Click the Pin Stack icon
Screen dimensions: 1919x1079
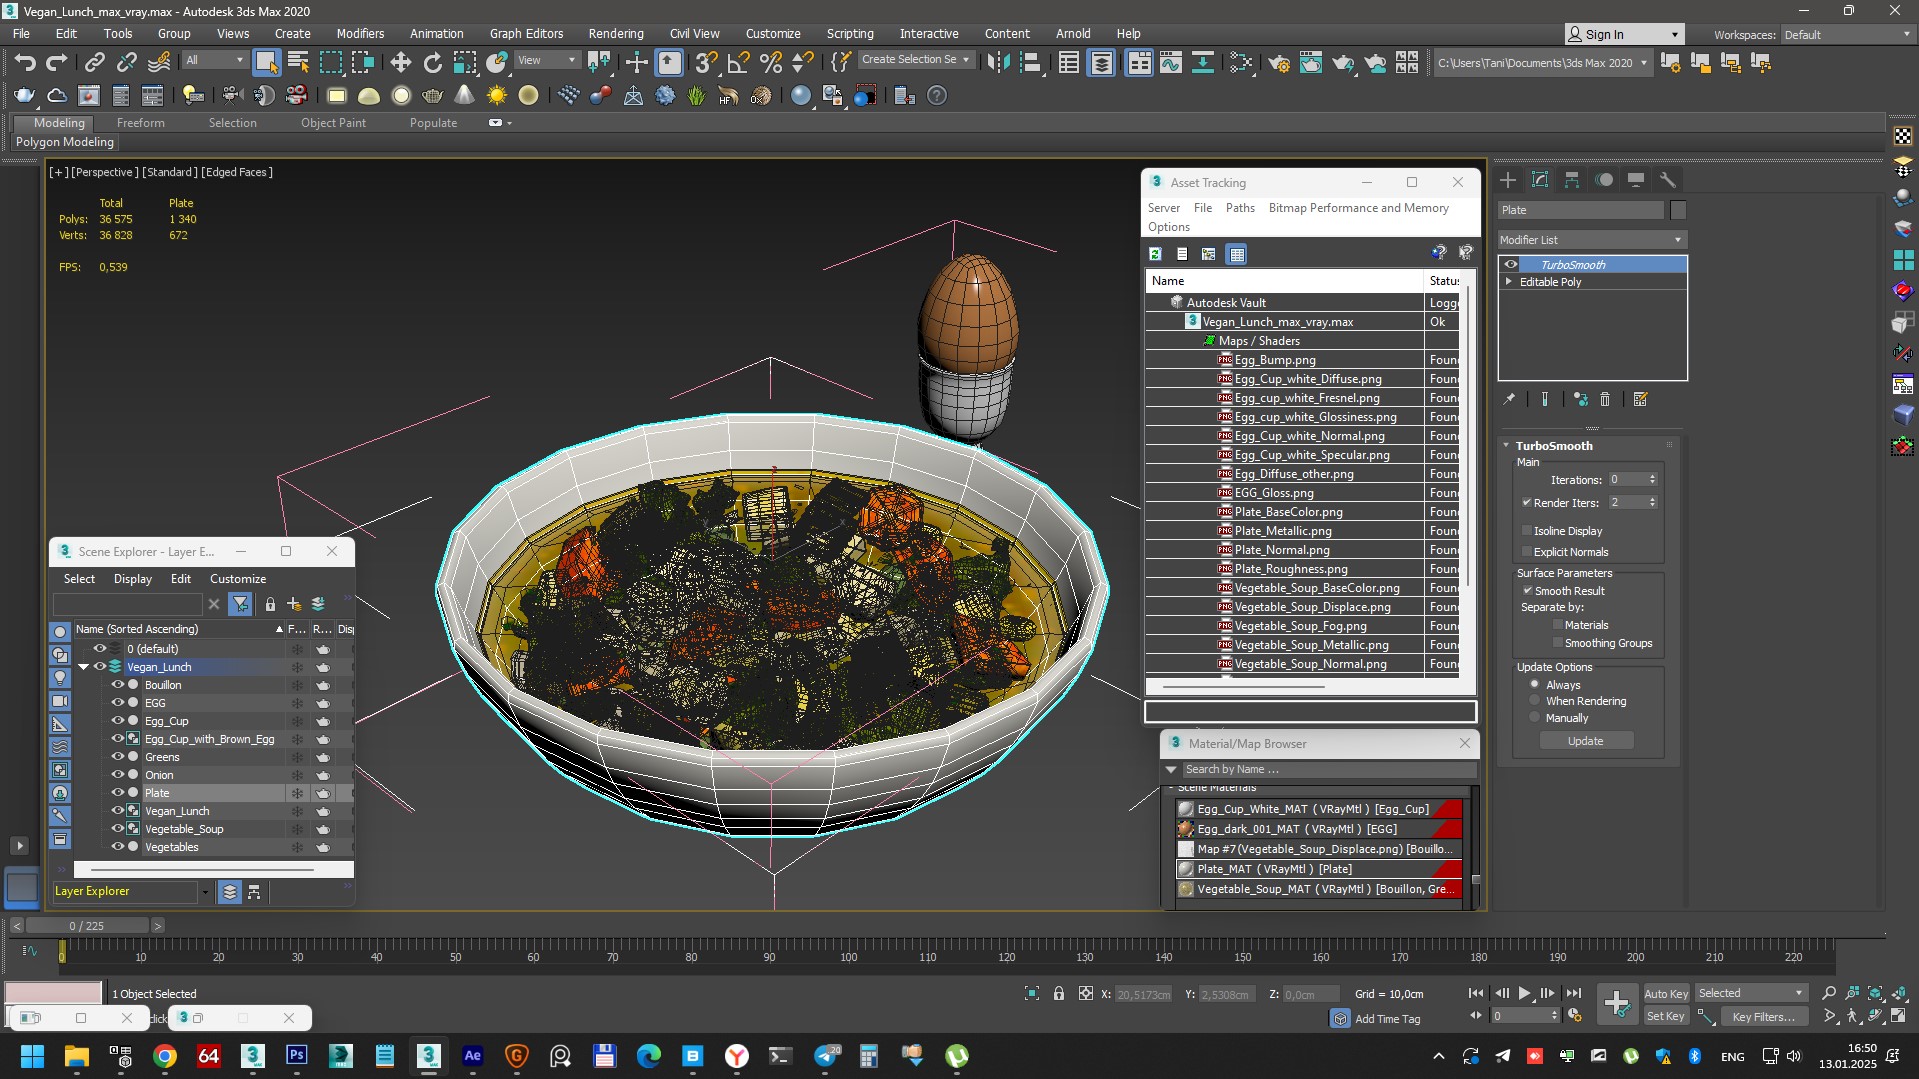pyautogui.click(x=1509, y=399)
